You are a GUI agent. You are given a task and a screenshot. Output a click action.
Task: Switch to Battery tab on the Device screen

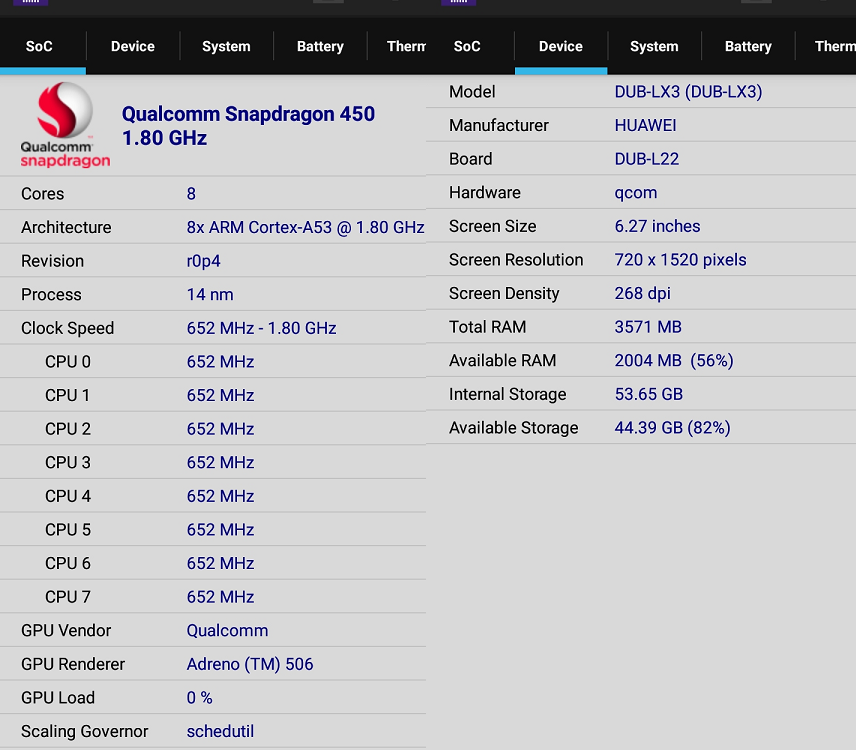pyautogui.click(x=748, y=46)
